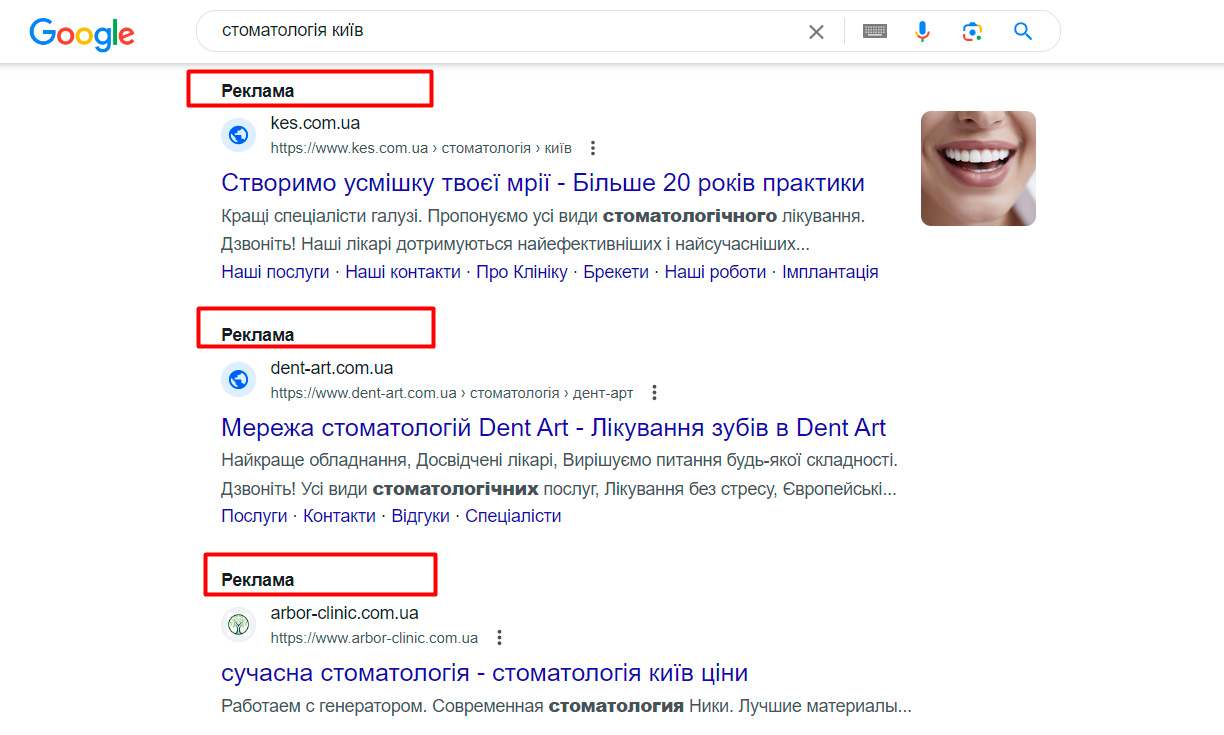Open 'Створимо усмішку твоєї мрії' ad title
This screenshot has height=735, width=1224.
click(543, 184)
